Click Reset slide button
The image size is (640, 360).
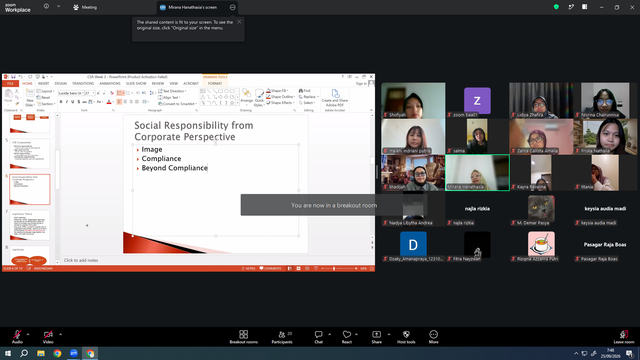point(43,98)
